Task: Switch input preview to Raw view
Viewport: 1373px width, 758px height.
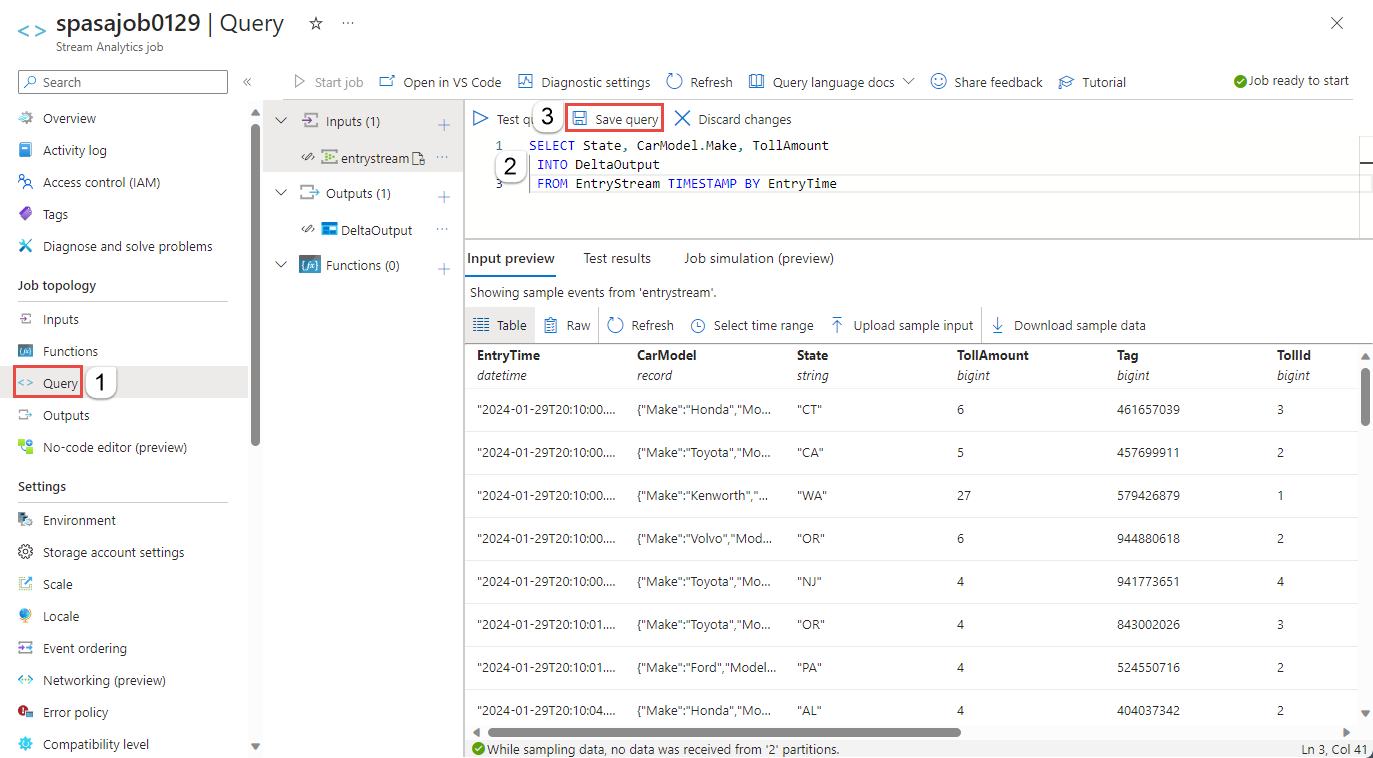Action: (567, 324)
